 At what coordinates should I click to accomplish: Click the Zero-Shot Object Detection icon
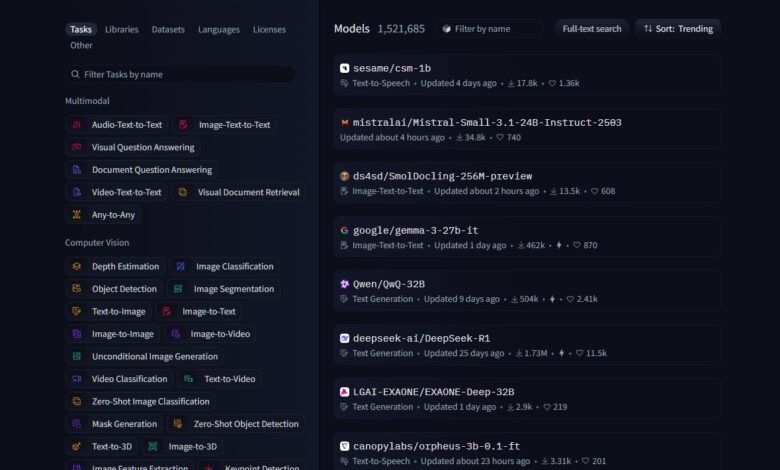click(178, 424)
